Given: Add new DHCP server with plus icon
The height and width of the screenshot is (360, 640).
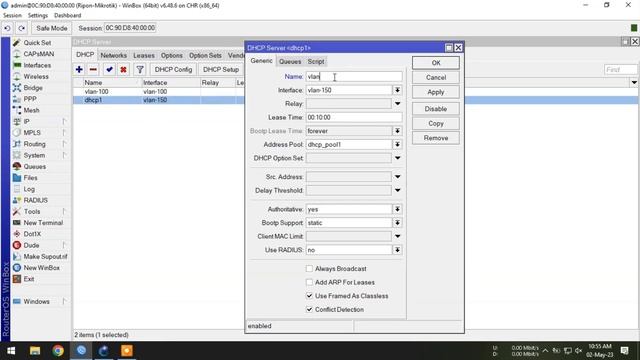Looking at the screenshot, I should (x=79, y=69).
